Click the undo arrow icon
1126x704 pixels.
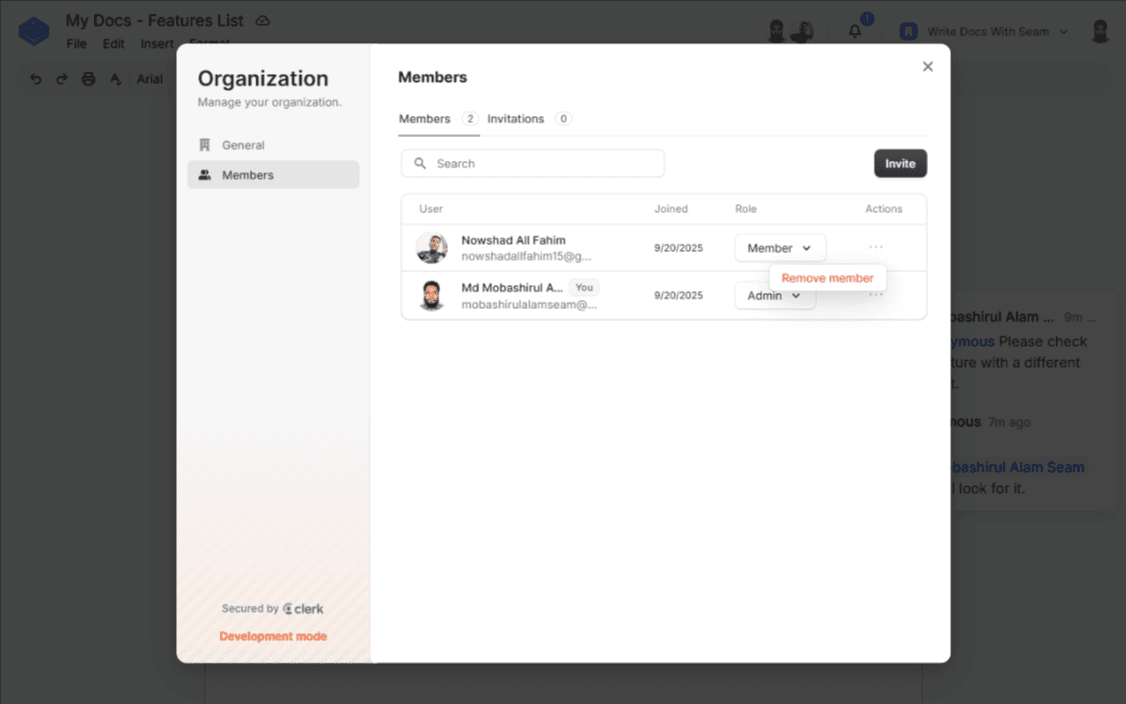coord(36,79)
